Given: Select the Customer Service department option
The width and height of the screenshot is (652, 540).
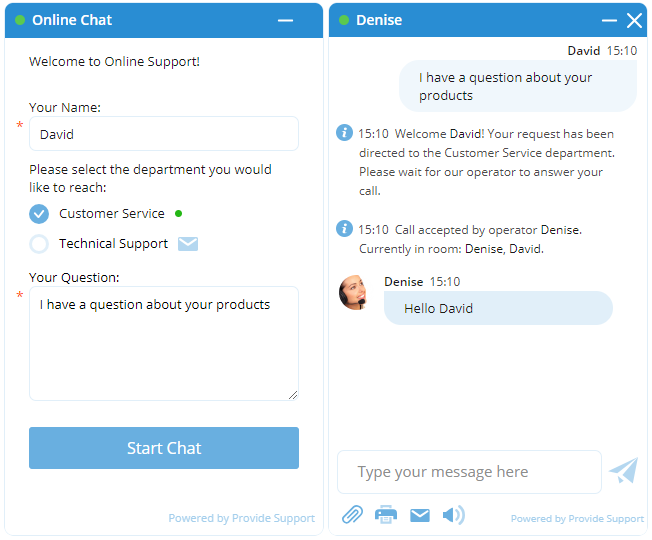Looking at the screenshot, I should (x=39, y=213).
